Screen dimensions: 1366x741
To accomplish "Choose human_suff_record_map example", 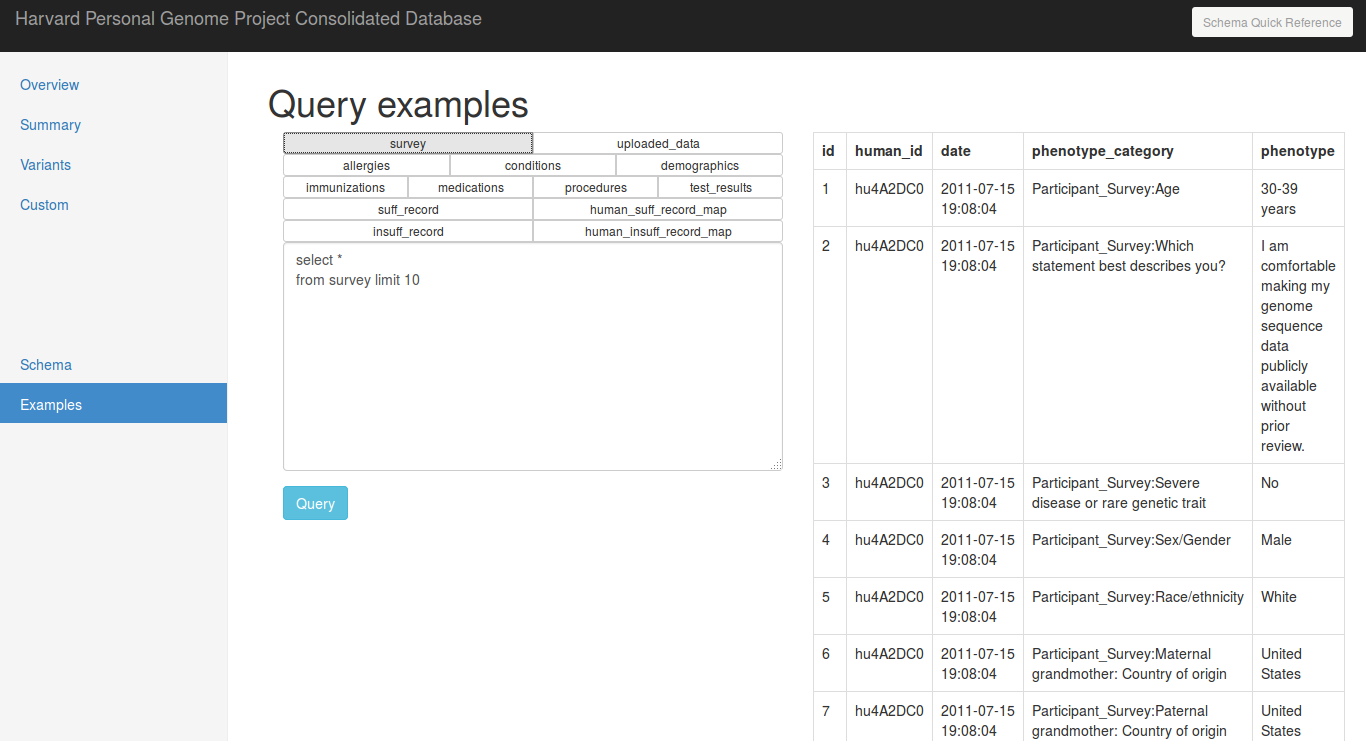I will pos(658,210).
